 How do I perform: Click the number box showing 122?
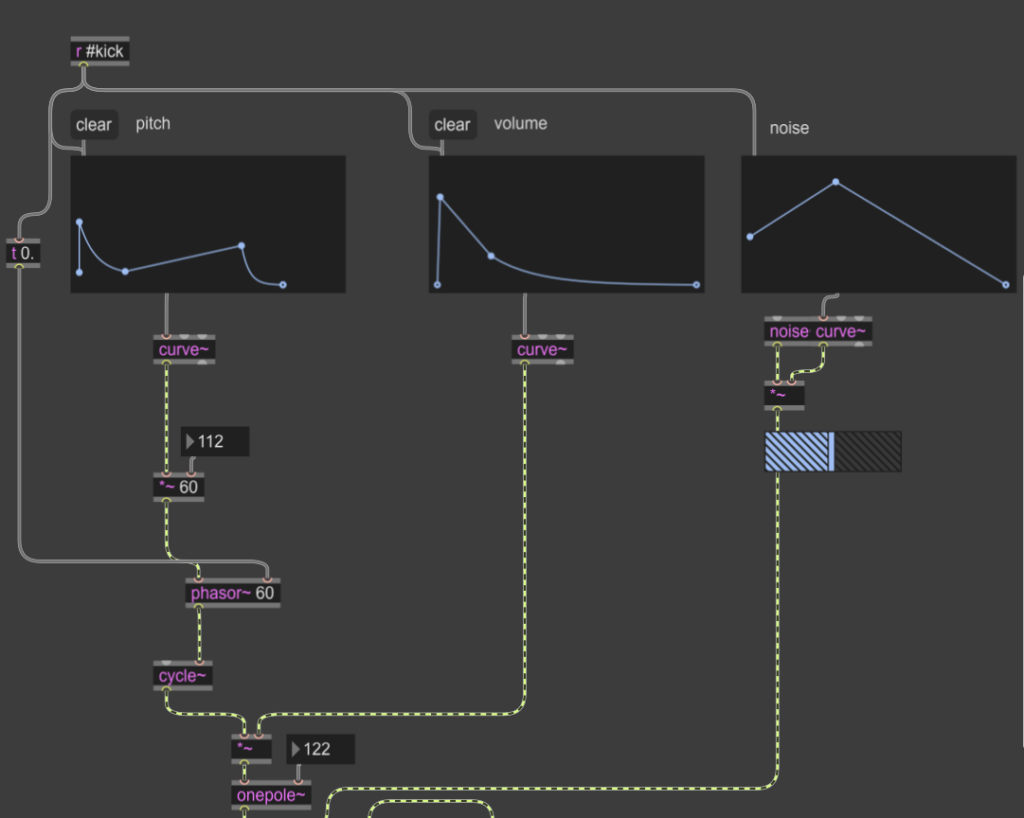click(x=322, y=749)
